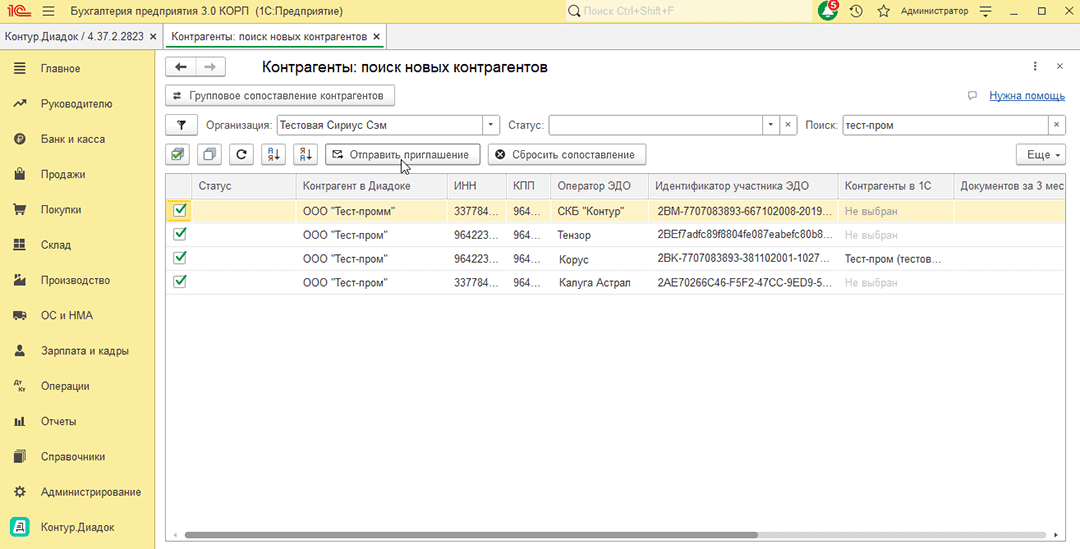Click the Документов за 3 мес column header
The height and width of the screenshot is (549, 1080).
[x=1010, y=186]
